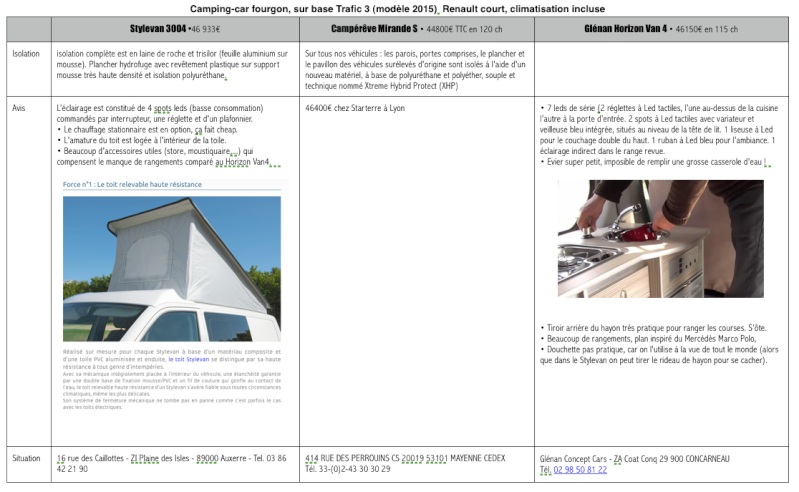Click address '414 RUE DES PERROUINS CS 20019 53101 MAYENNE'
The height and width of the screenshot is (492, 799).
pyautogui.click(x=405, y=458)
